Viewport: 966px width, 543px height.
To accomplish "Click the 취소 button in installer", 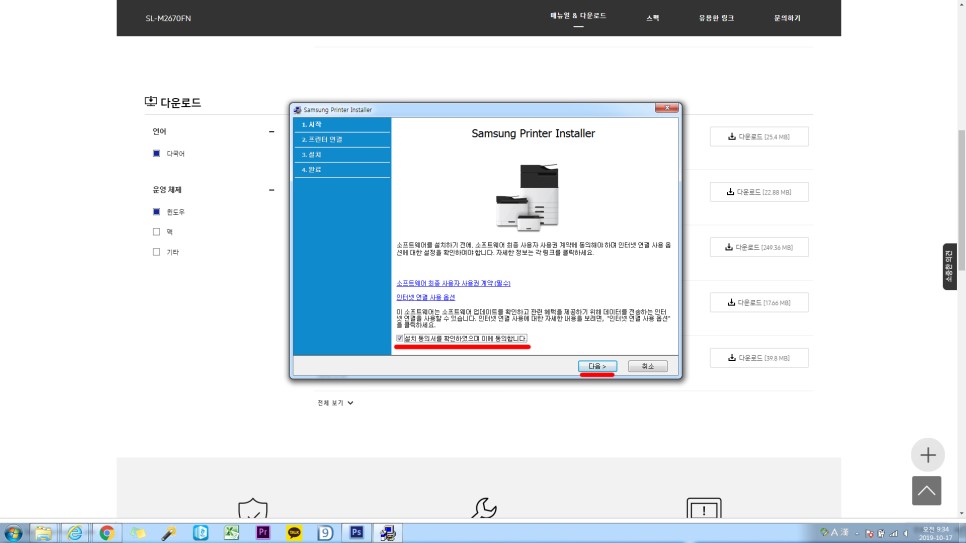I will (647, 366).
